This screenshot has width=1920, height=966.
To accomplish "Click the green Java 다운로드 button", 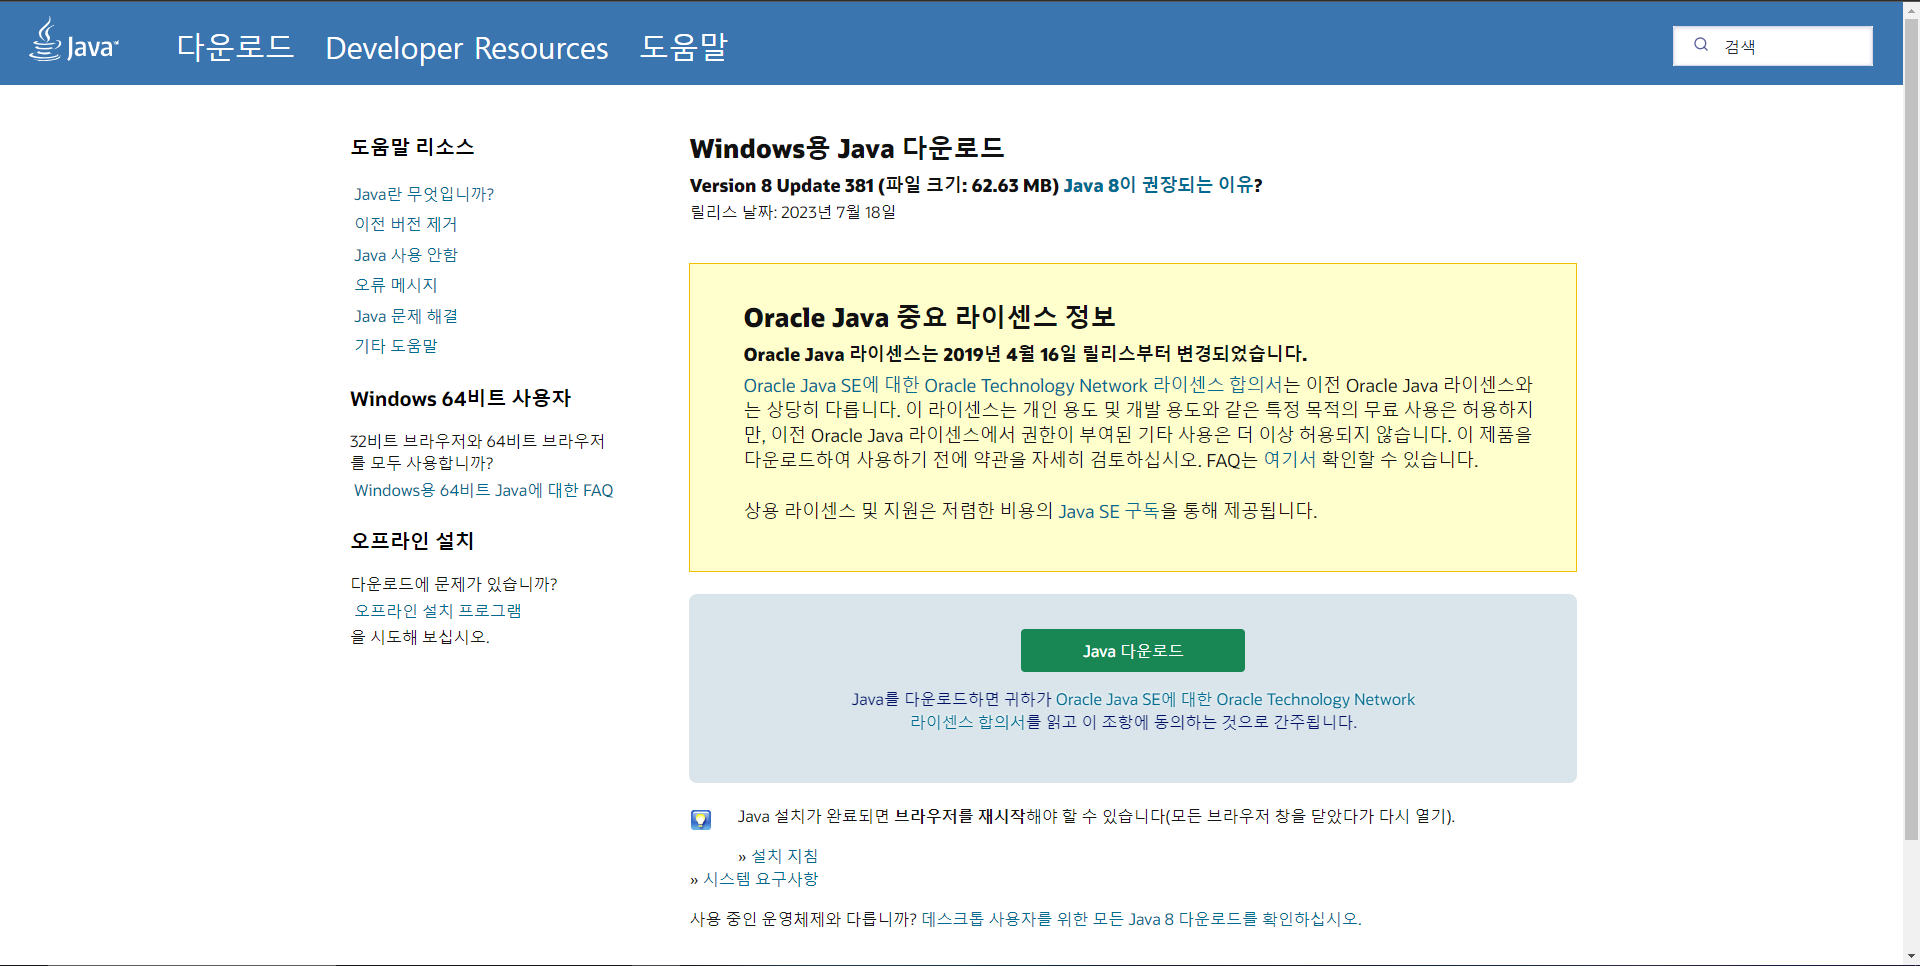I will pyautogui.click(x=1133, y=651).
